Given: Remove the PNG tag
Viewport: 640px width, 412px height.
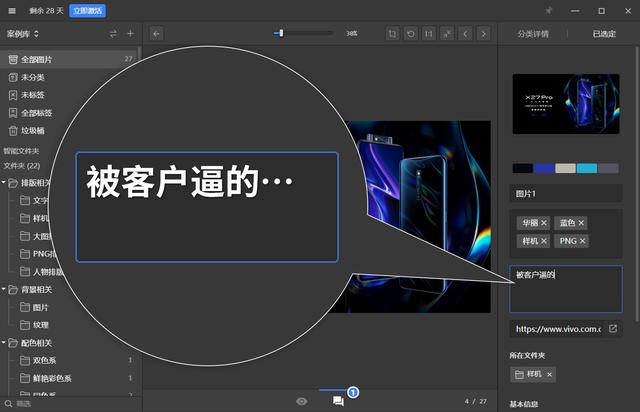Looking at the screenshot, I should pyautogui.click(x=582, y=241).
